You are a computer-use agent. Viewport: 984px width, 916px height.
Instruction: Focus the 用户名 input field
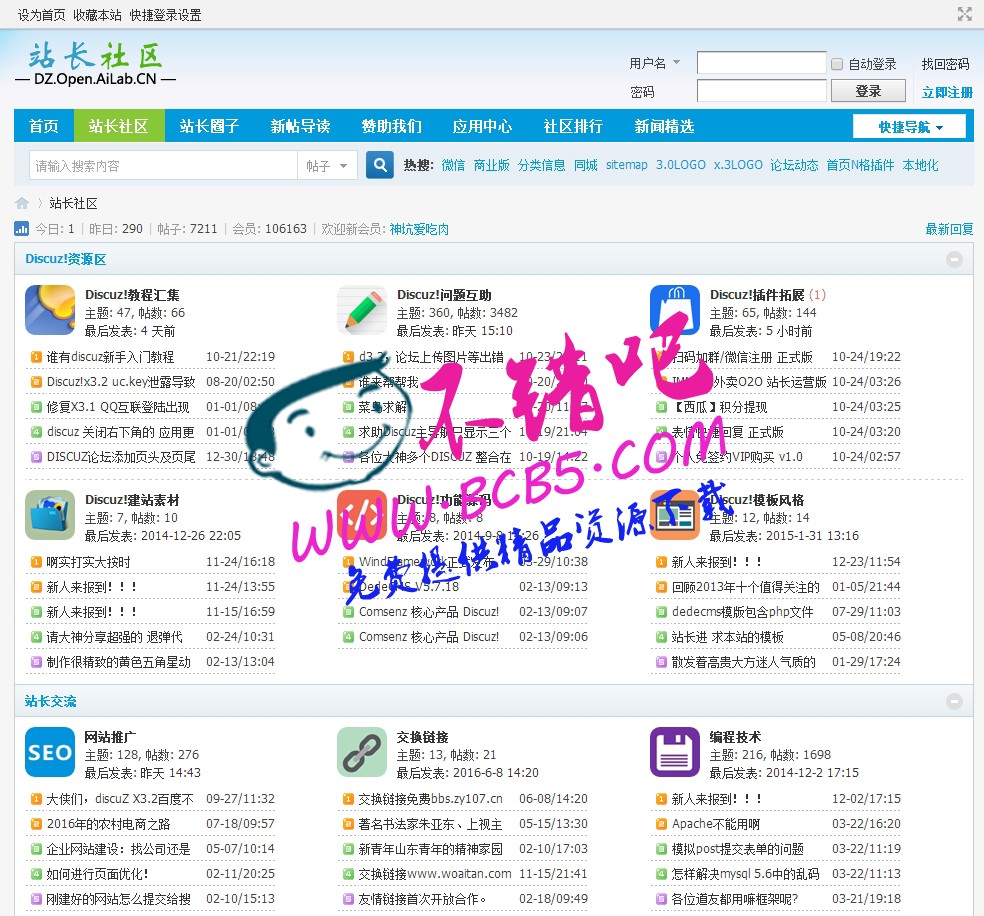(x=762, y=63)
